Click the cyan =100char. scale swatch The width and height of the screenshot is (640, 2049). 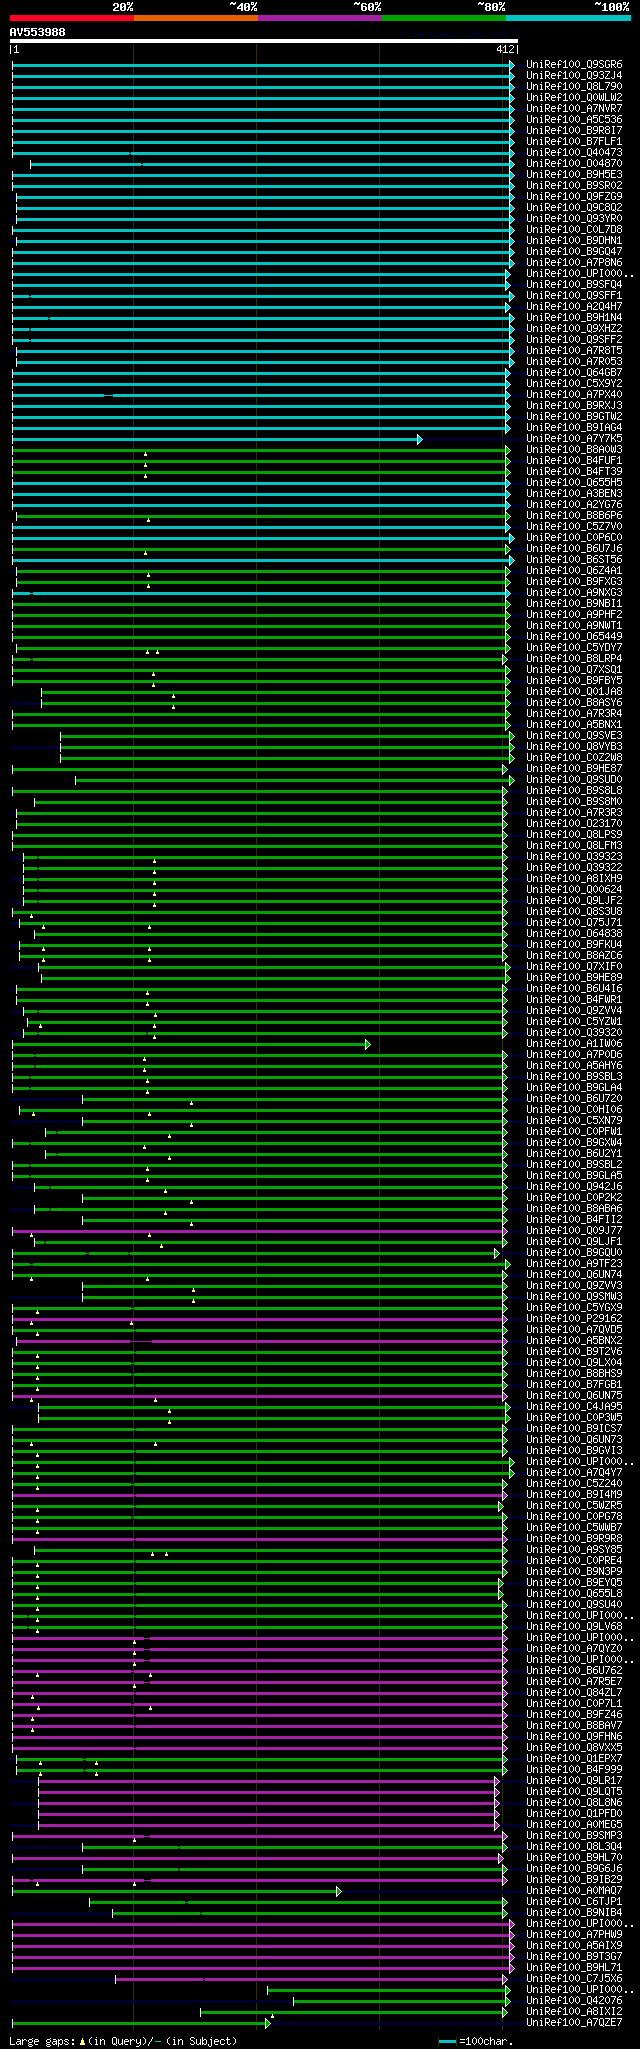447,2041
